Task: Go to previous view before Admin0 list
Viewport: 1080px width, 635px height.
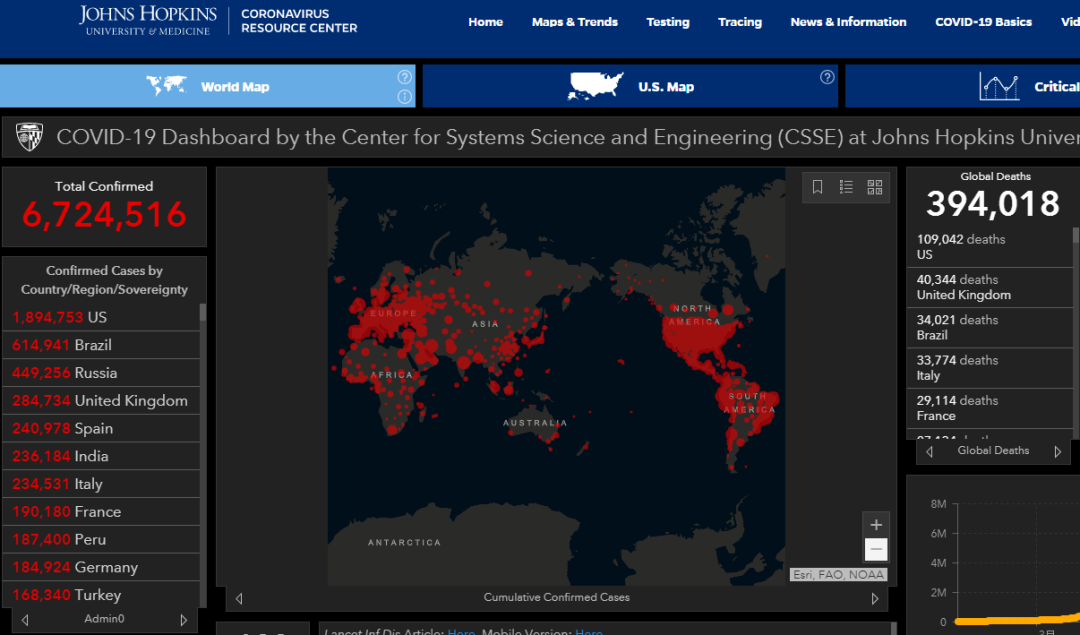Action: [25, 620]
